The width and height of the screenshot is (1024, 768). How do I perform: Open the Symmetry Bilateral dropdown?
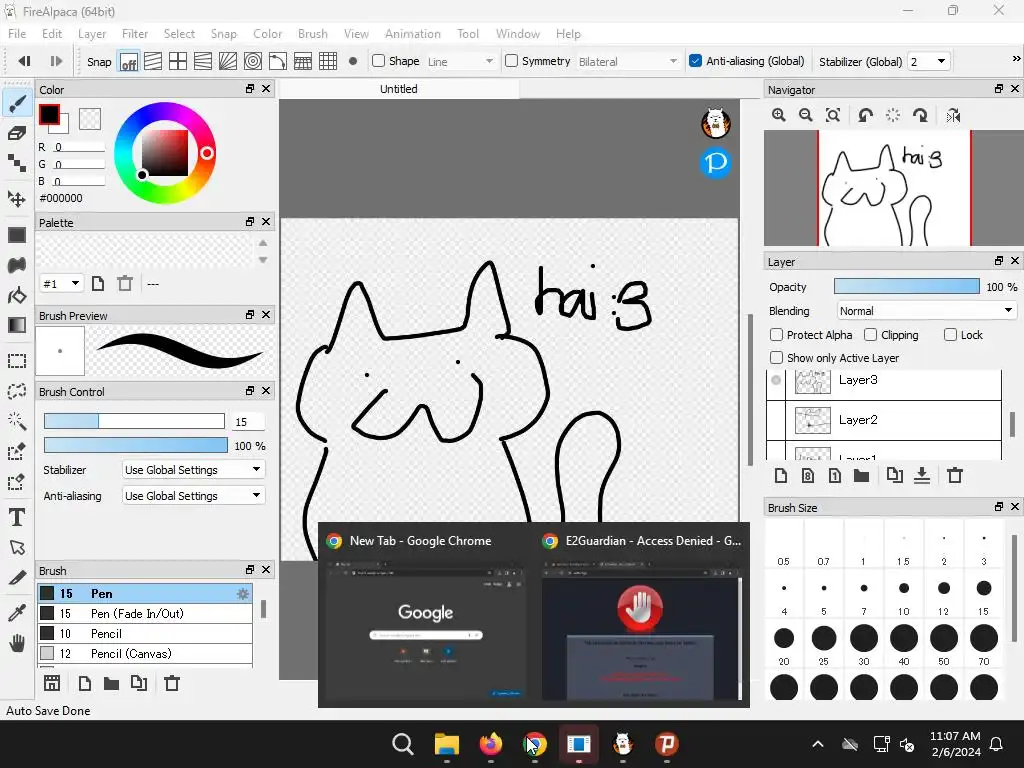(628, 61)
